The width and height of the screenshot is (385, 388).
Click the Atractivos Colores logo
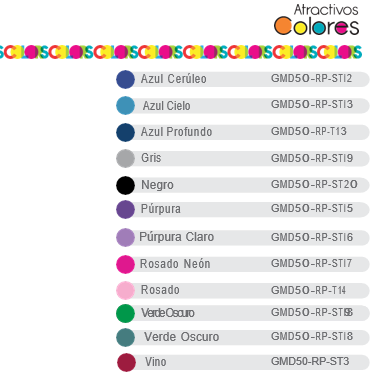(x=316, y=19)
